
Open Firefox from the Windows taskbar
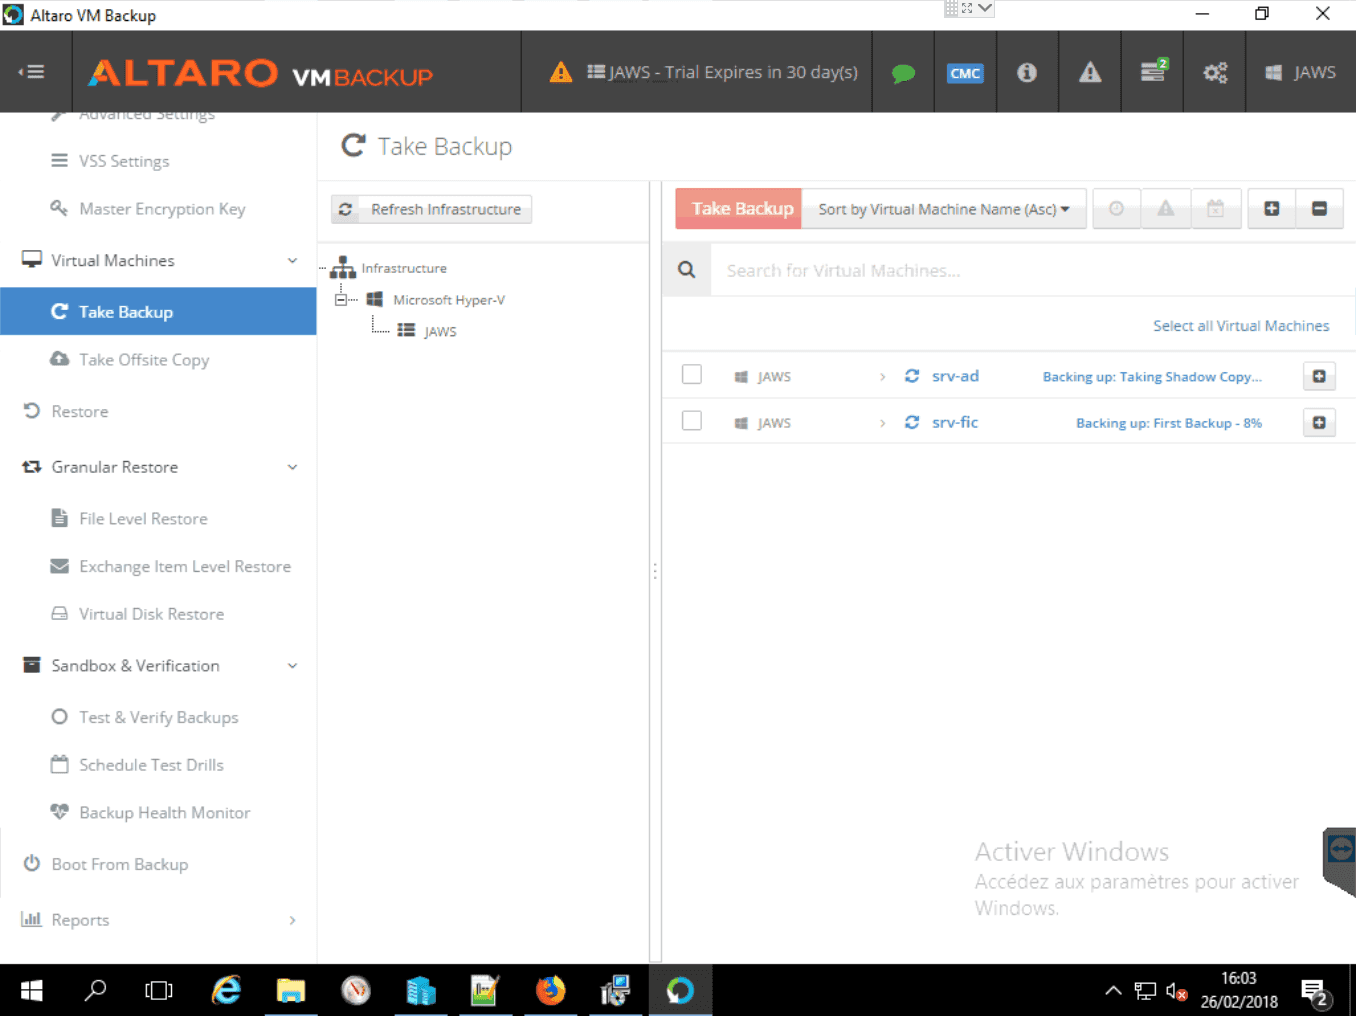click(550, 991)
